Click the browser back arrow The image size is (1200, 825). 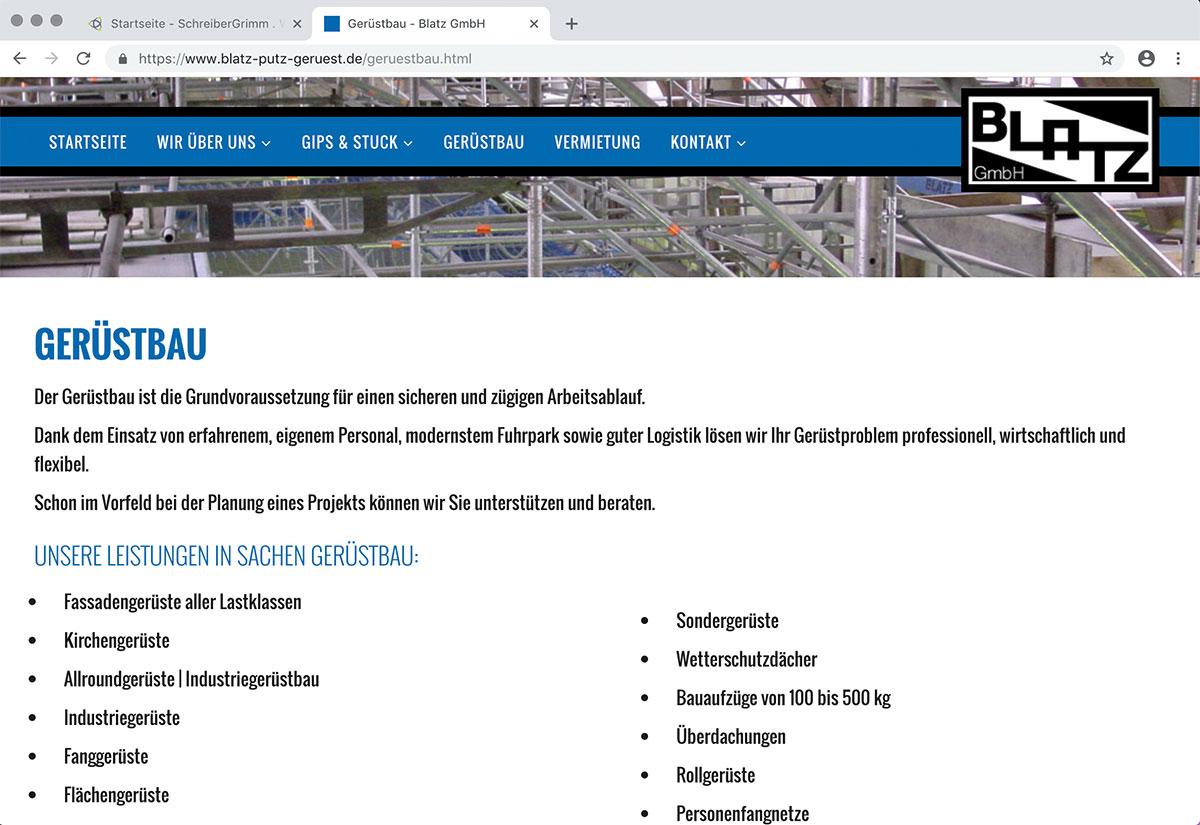point(20,59)
